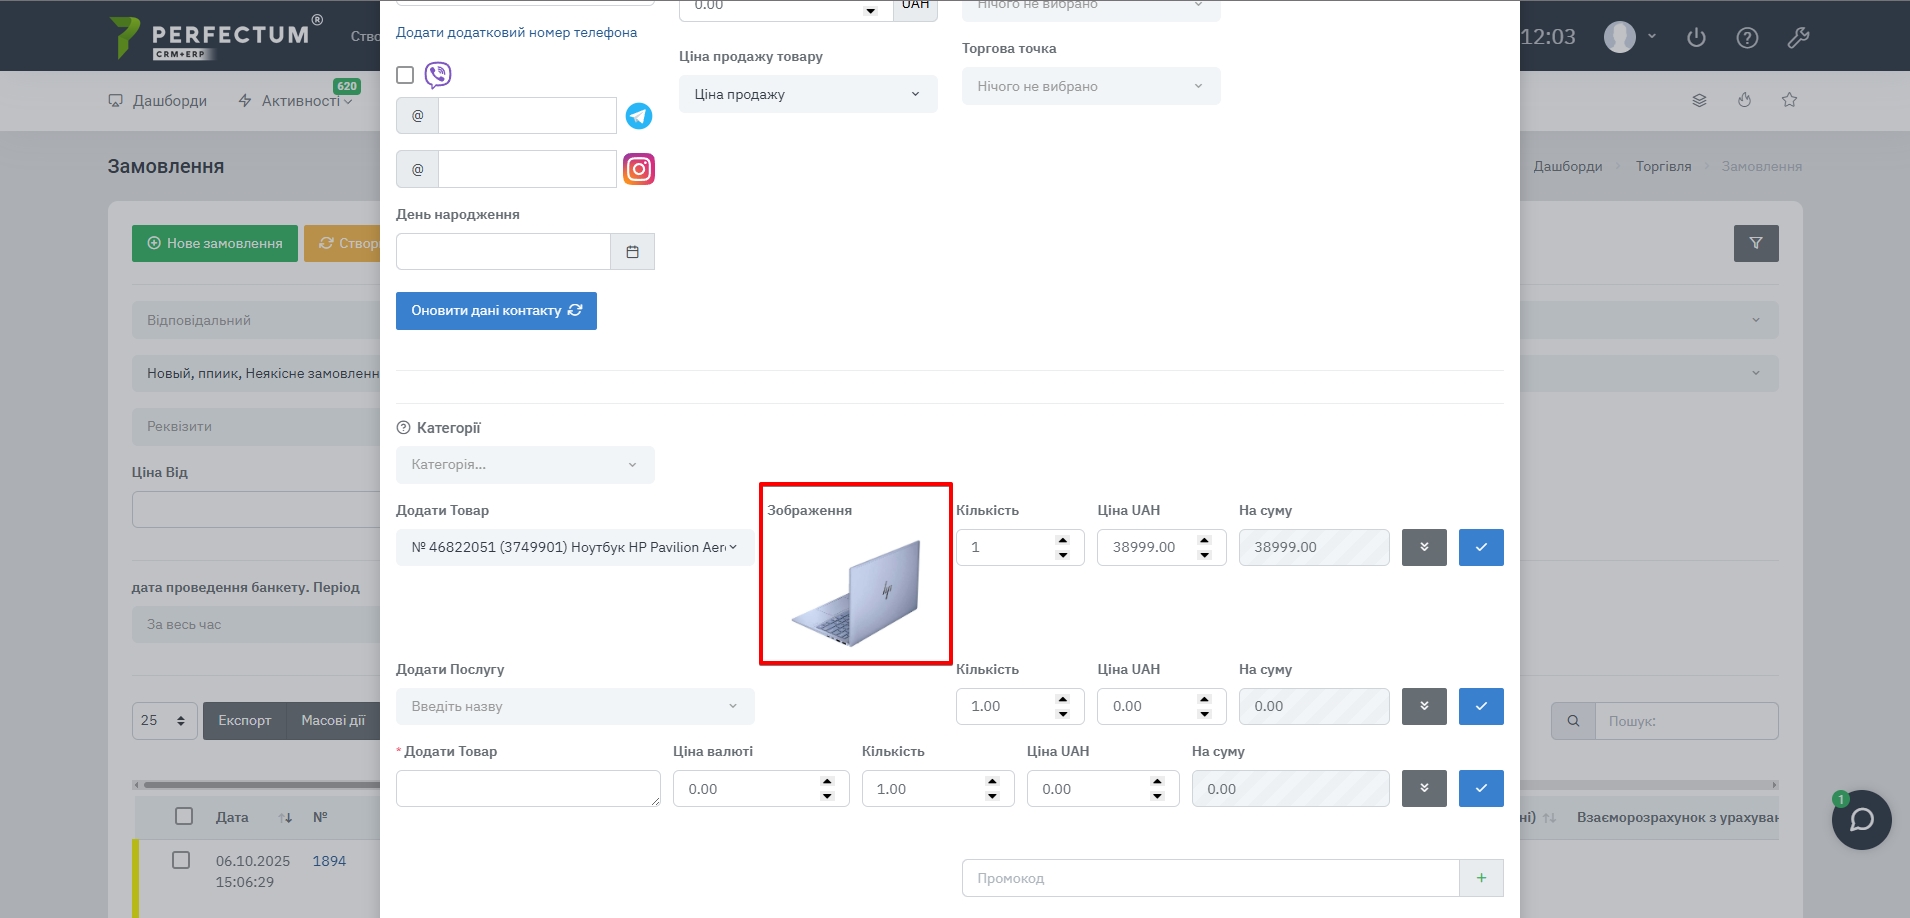Open the Торгова точка dropdown
The height and width of the screenshot is (918, 1910).
click(1090, 86)
